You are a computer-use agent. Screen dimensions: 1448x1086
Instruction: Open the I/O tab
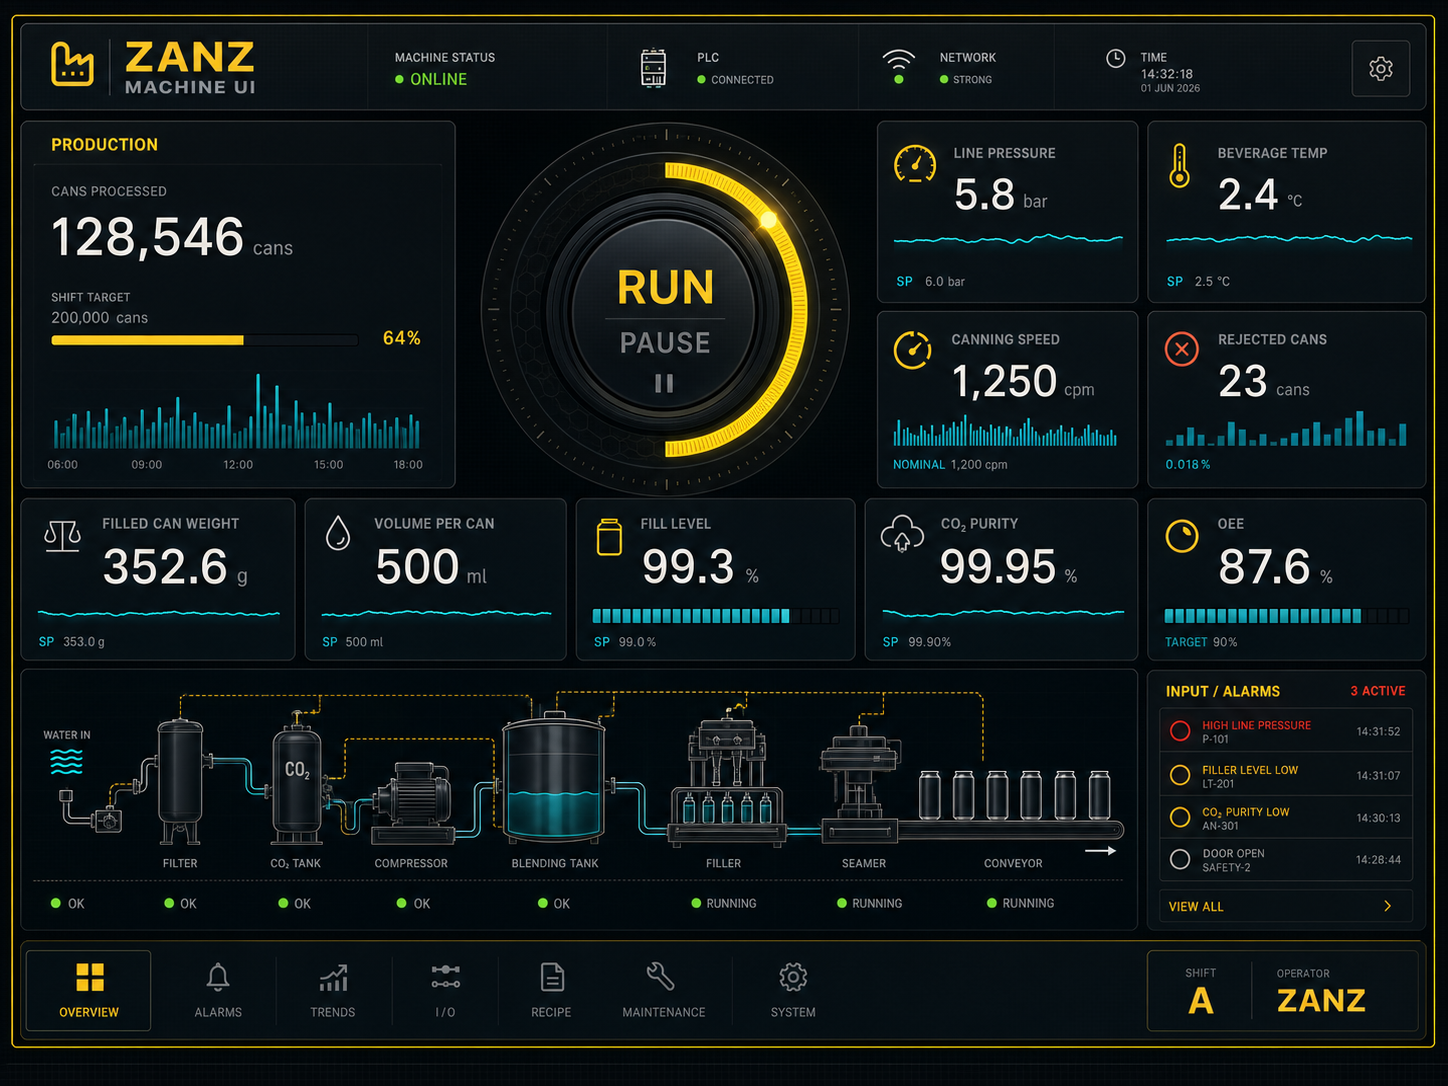[x=445, y=990]
